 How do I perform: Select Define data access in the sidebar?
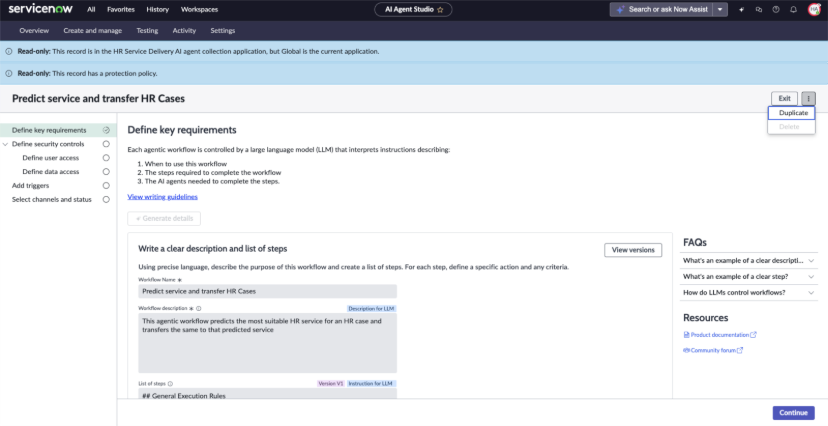(x=51, y=172)
